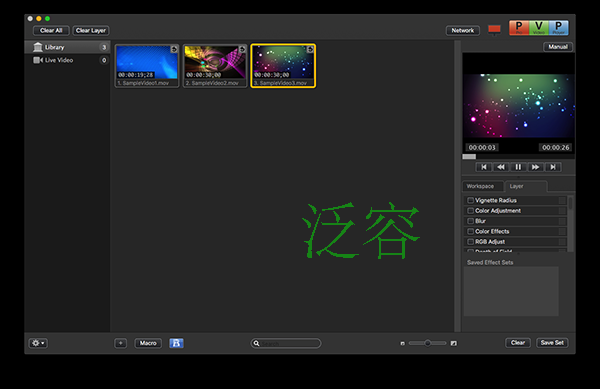Skip to end of the video

point(553,167)
